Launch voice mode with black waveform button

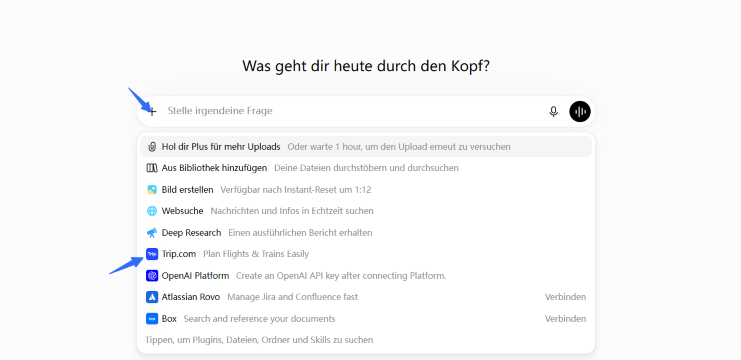click(x=580, y=111)
